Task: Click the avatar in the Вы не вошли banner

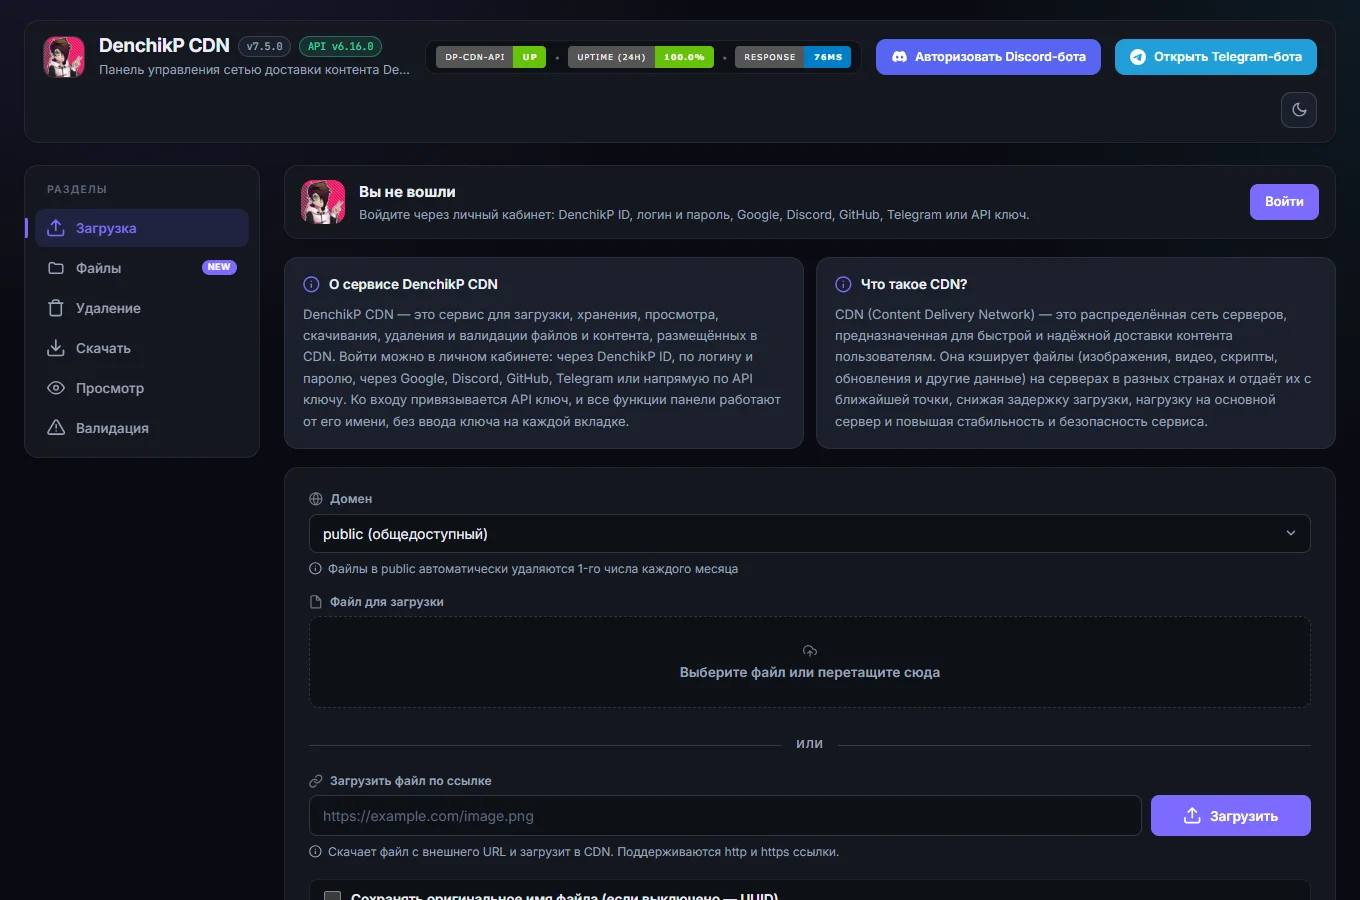Action: point(323,202)
